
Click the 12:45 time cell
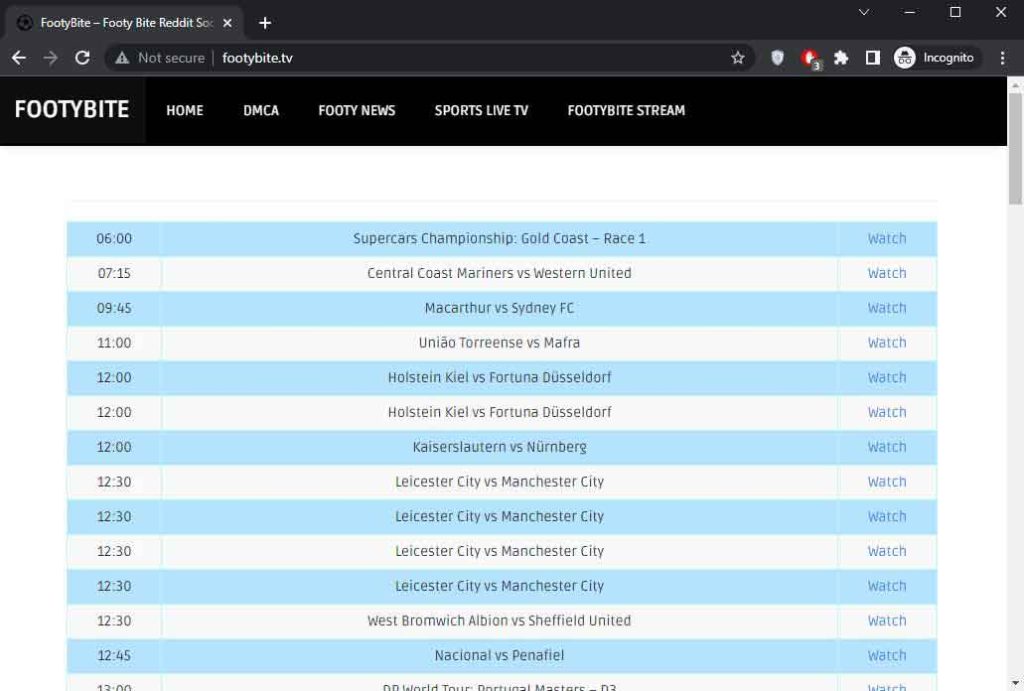tap(114, 655)
